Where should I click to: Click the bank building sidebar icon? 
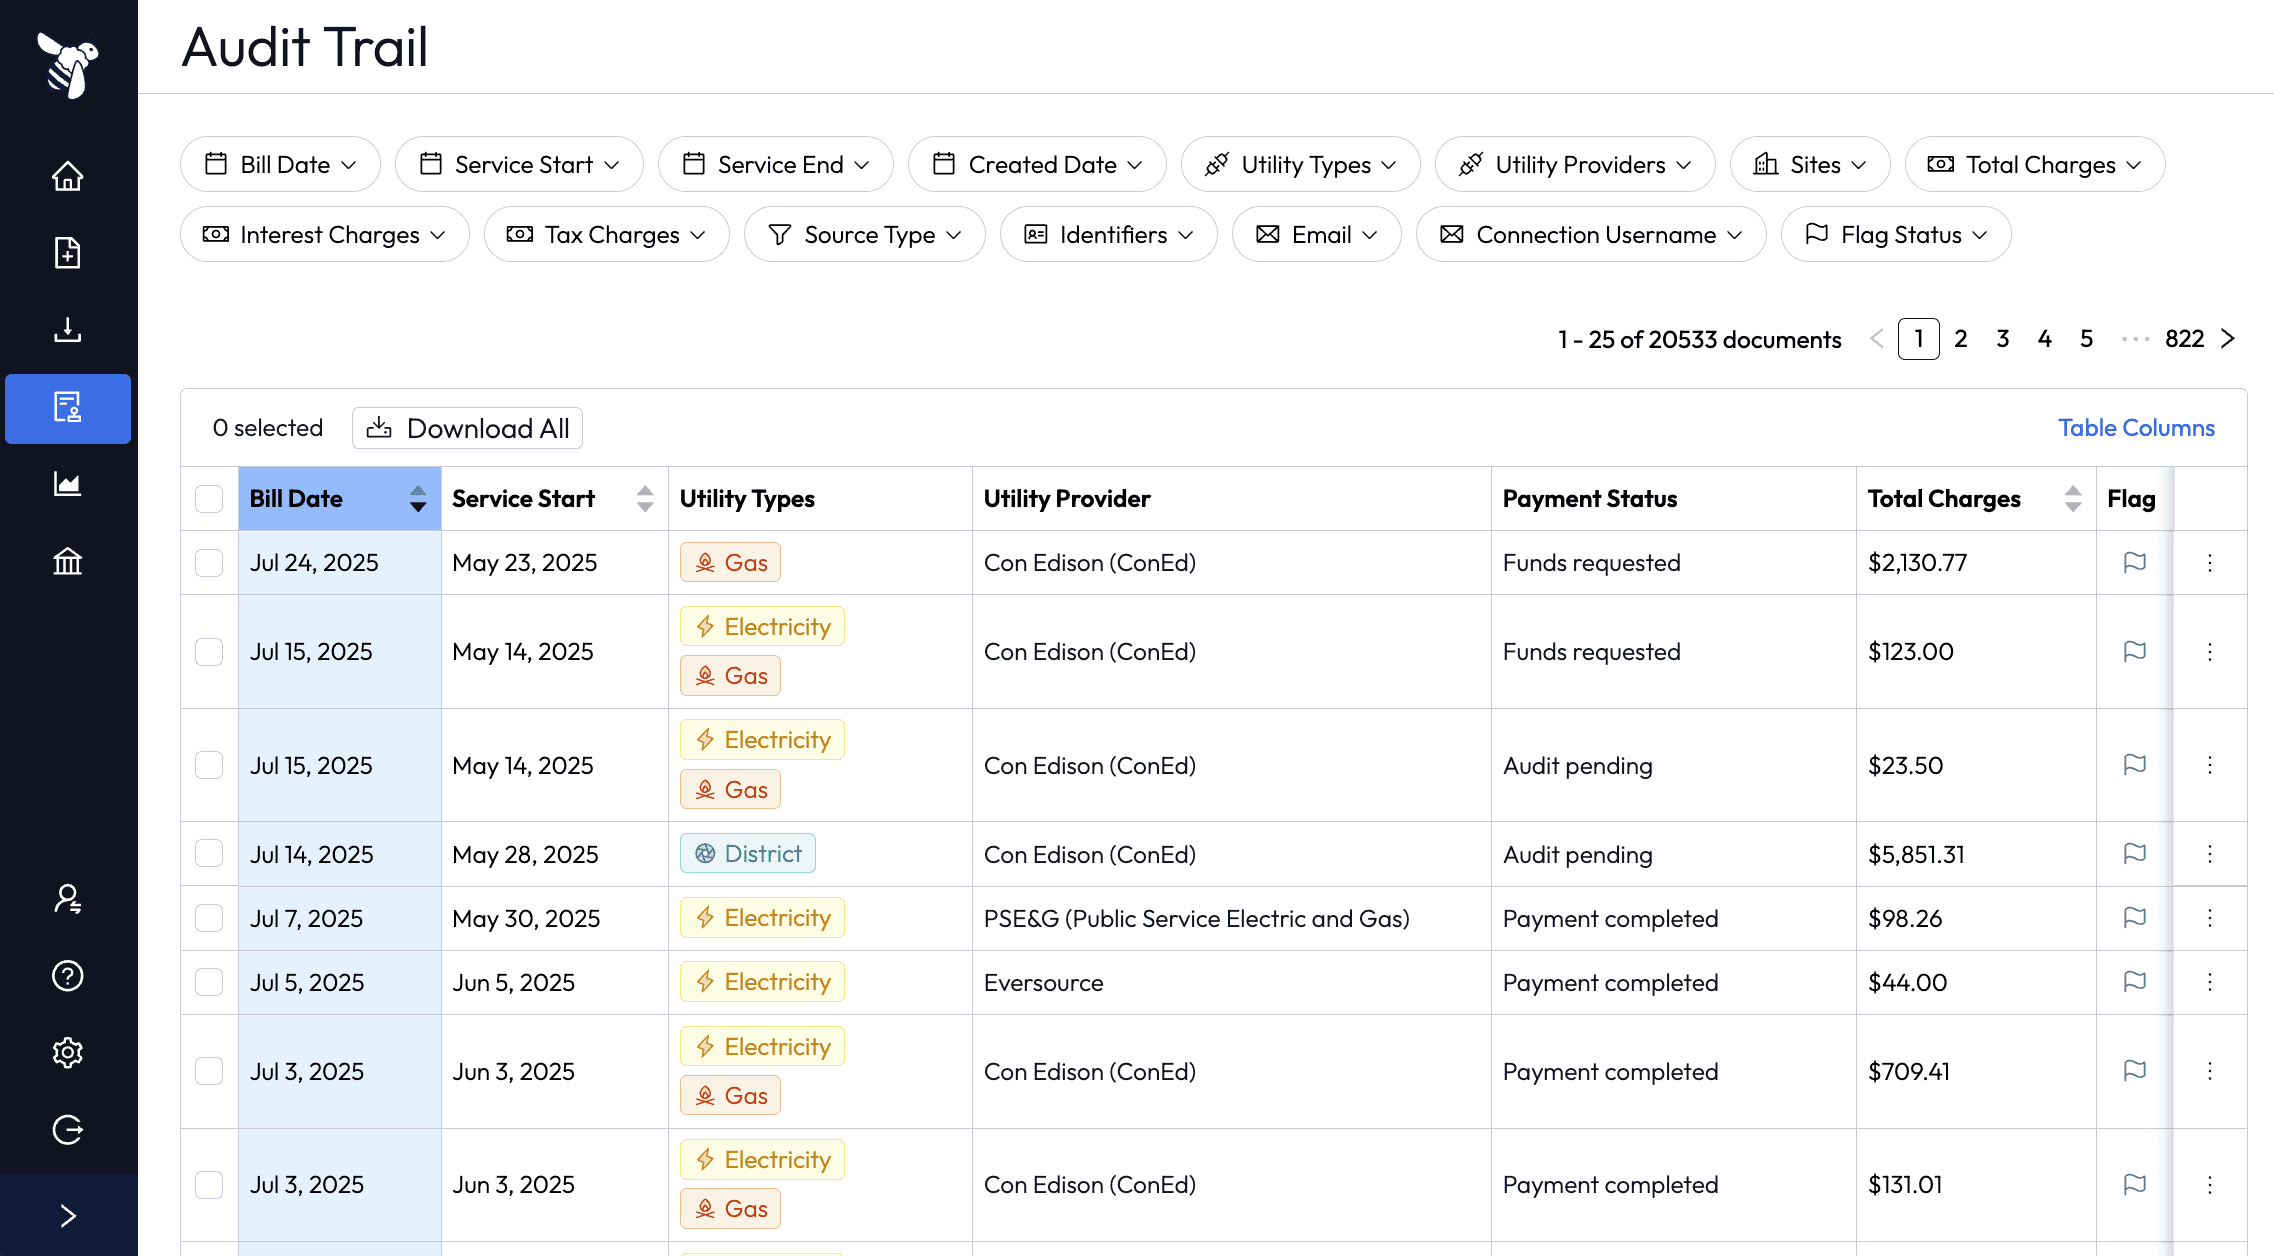point(67,562)
